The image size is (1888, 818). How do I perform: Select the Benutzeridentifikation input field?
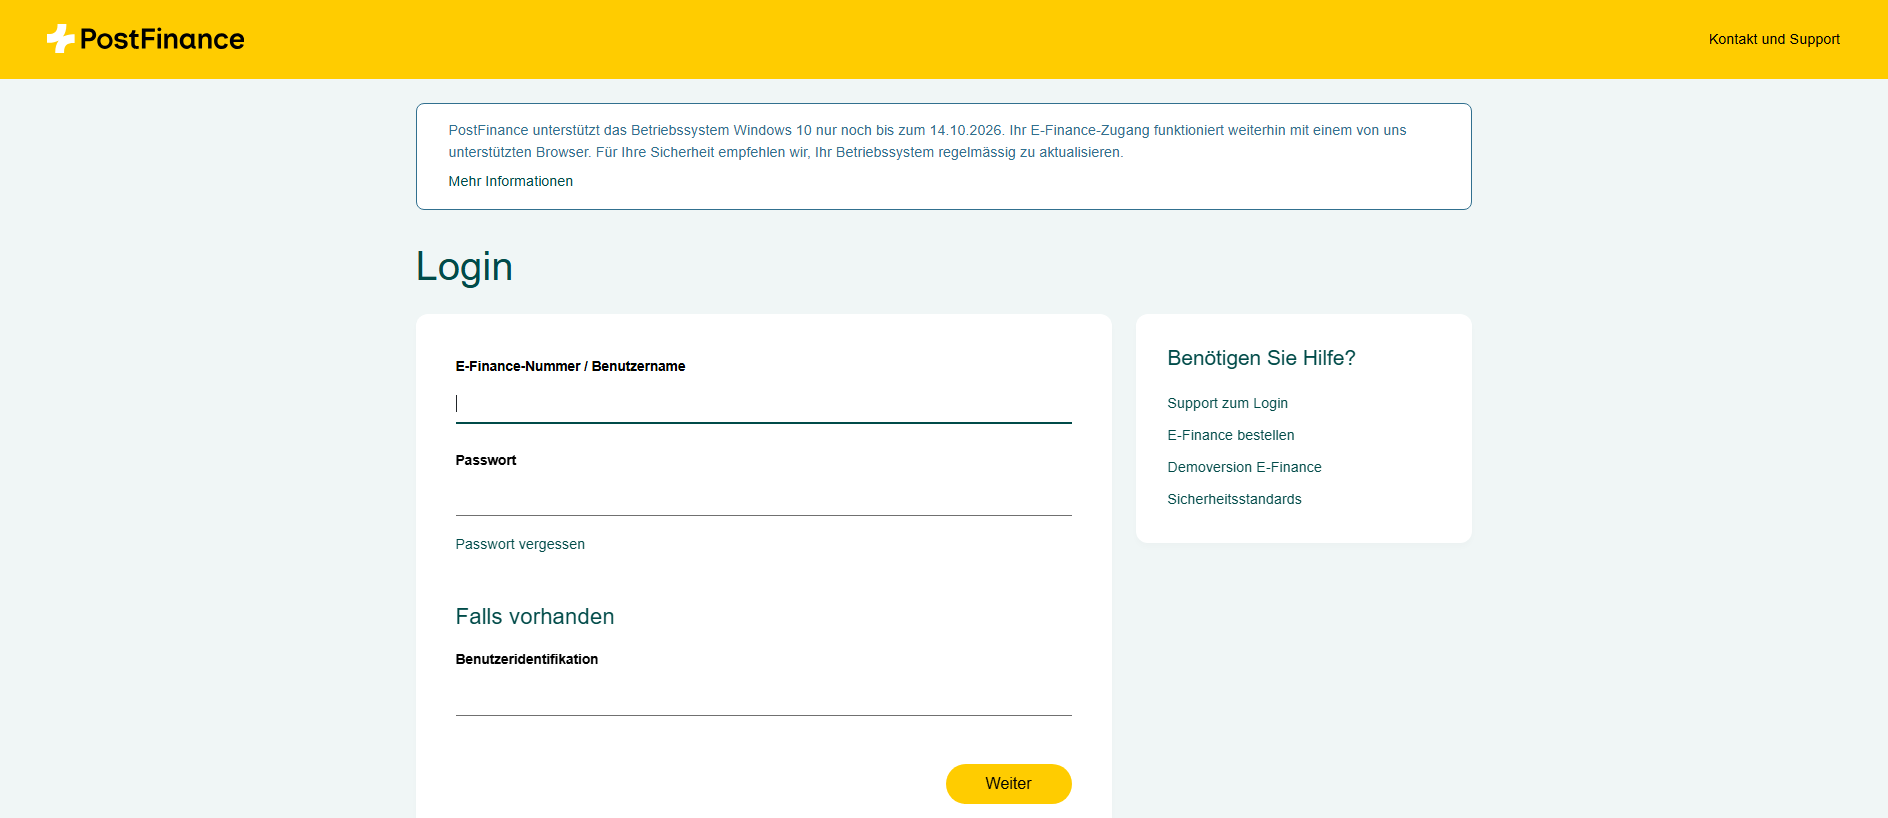click(x=763, y=697)
